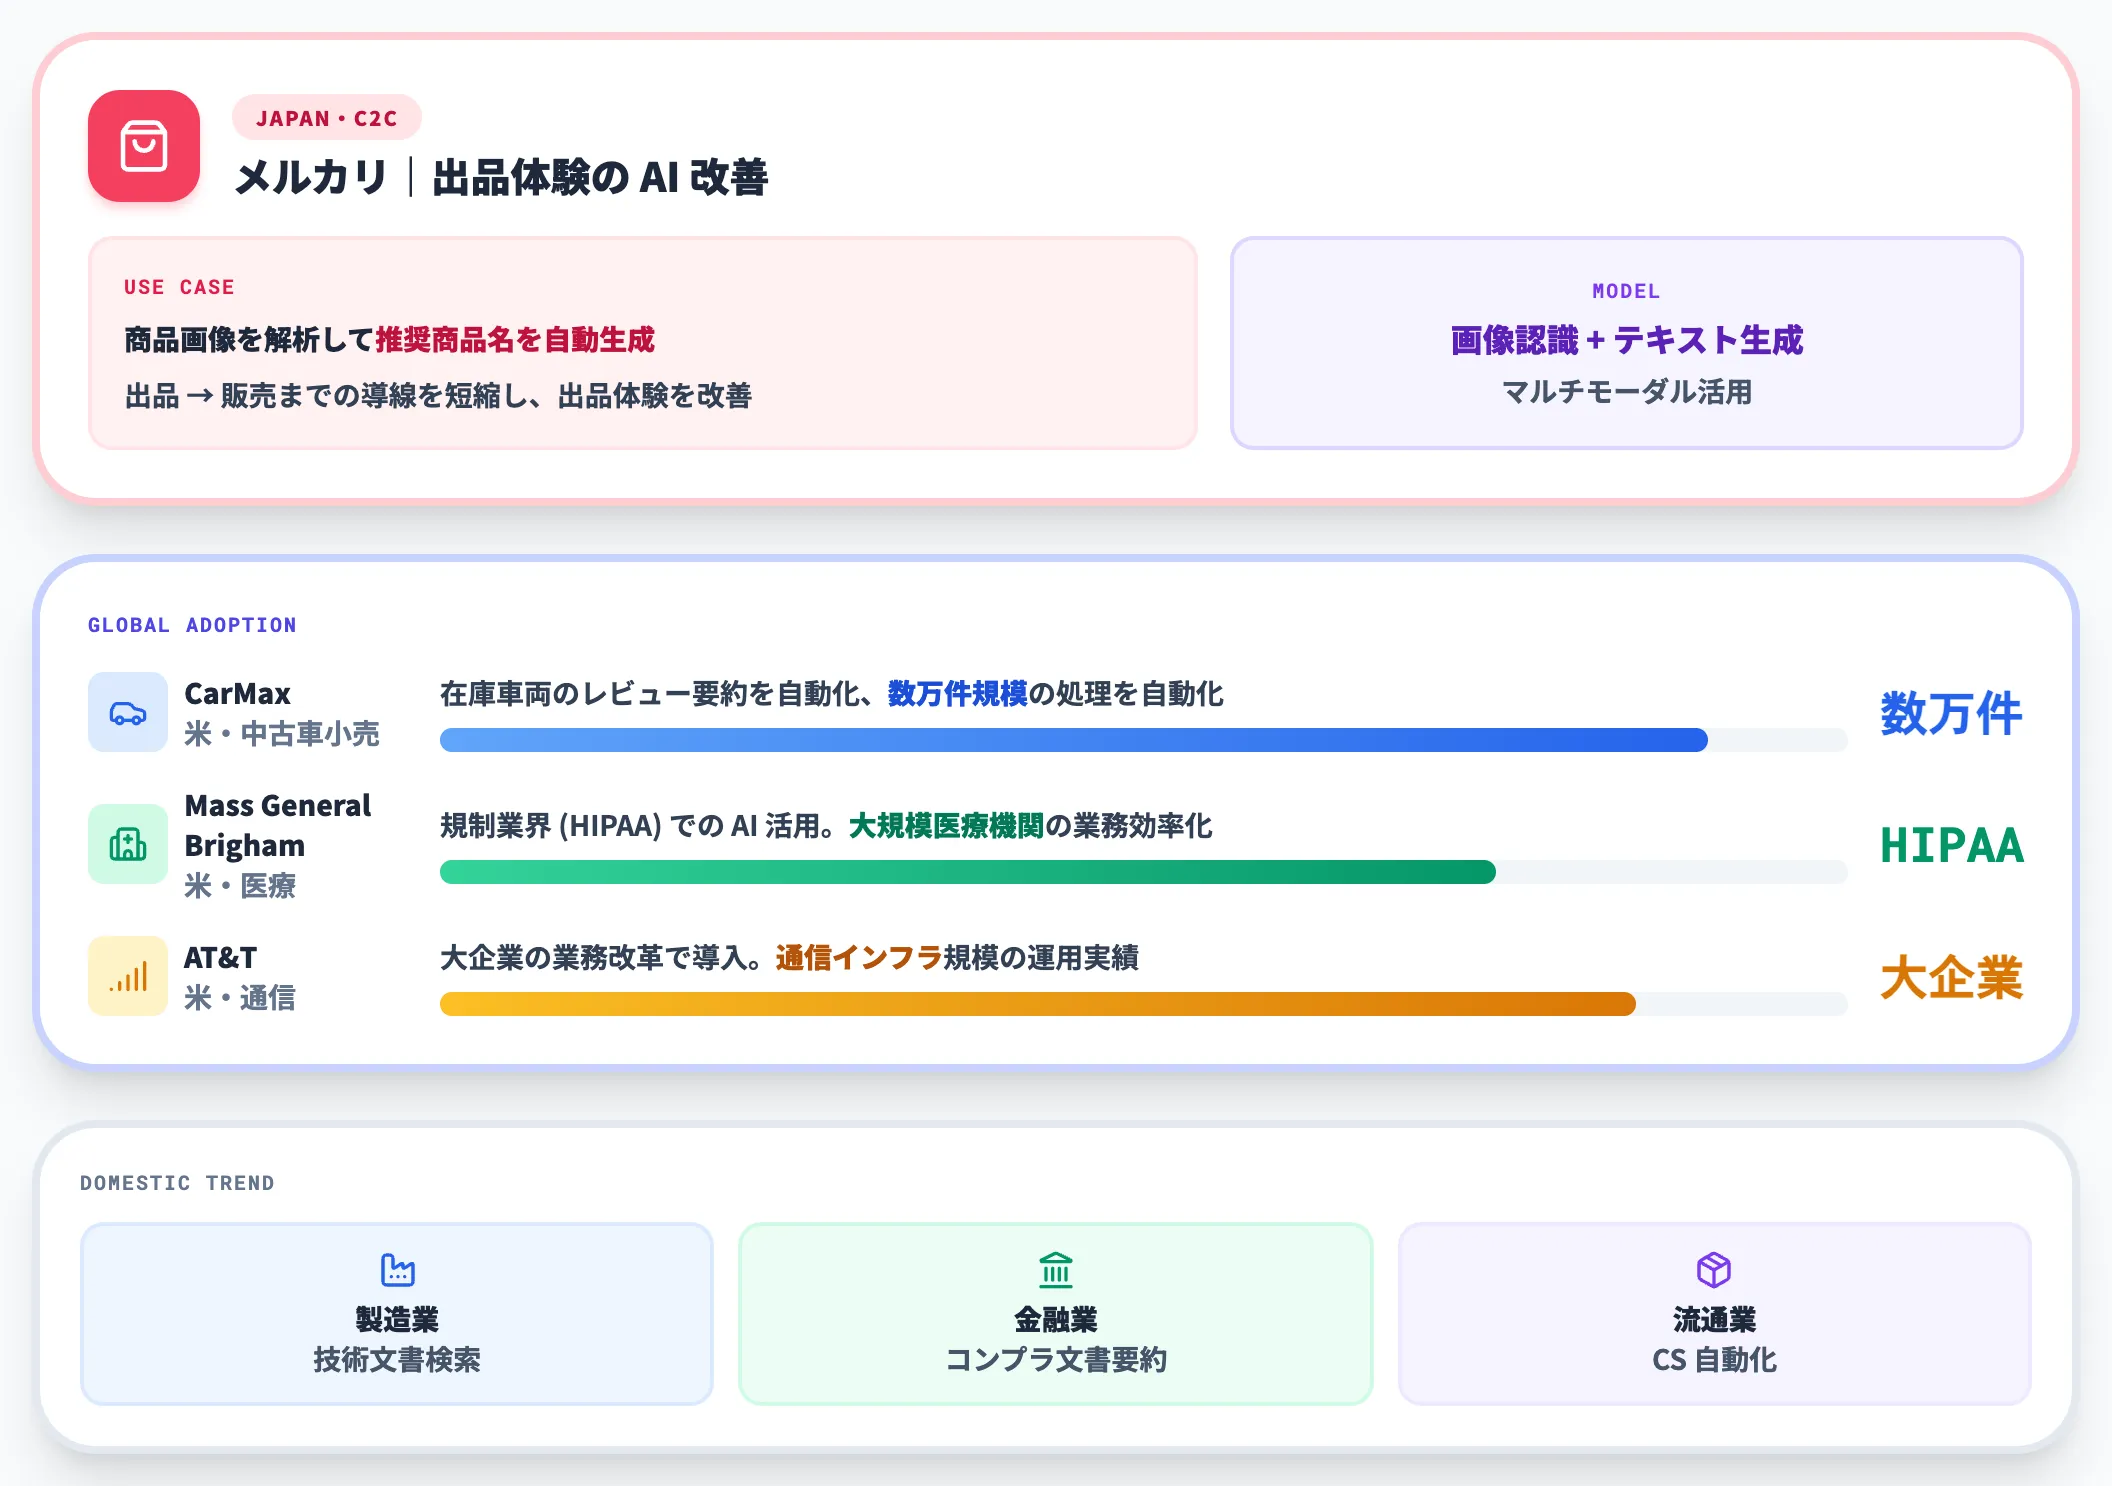Click the orange AT&T progress bar
Image resolution: width=2112 pixels, height=1486 pixels.
coord(1038,1004)
